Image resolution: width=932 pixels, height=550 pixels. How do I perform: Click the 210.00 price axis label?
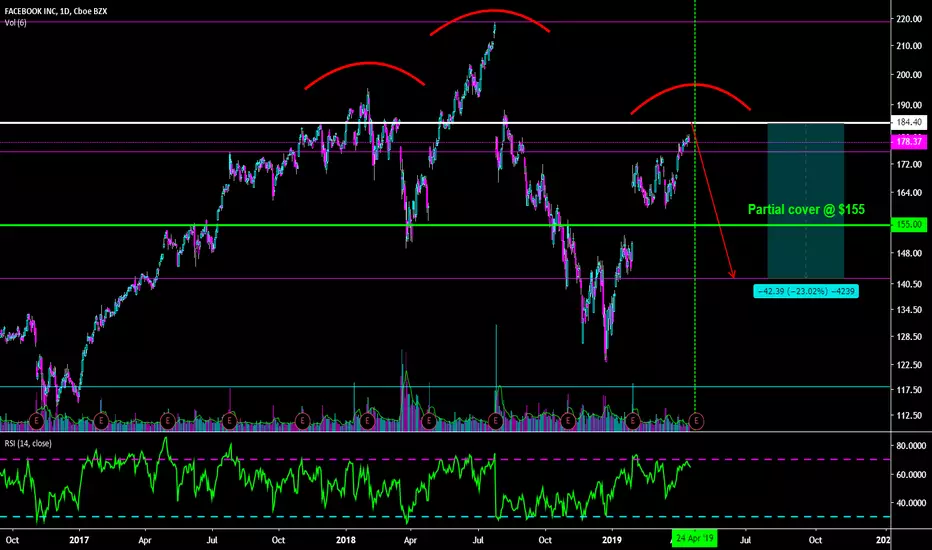909,46
